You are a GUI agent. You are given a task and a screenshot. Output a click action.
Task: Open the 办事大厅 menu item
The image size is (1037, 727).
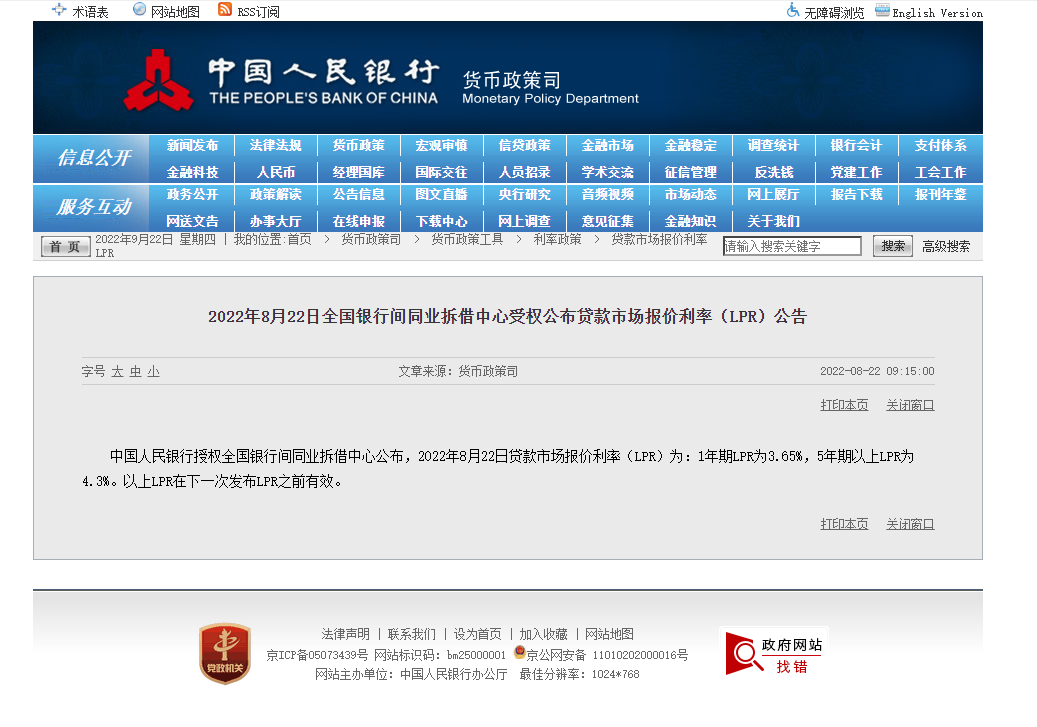tap(276, 222)
